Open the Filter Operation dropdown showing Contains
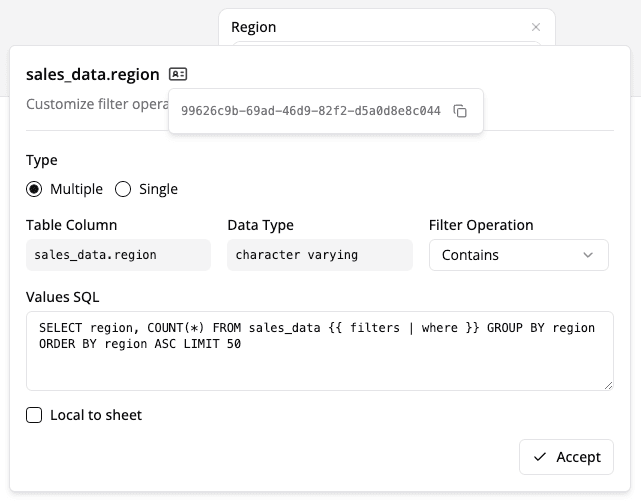This screenshot has width=641, height=503. click(518, 255)
